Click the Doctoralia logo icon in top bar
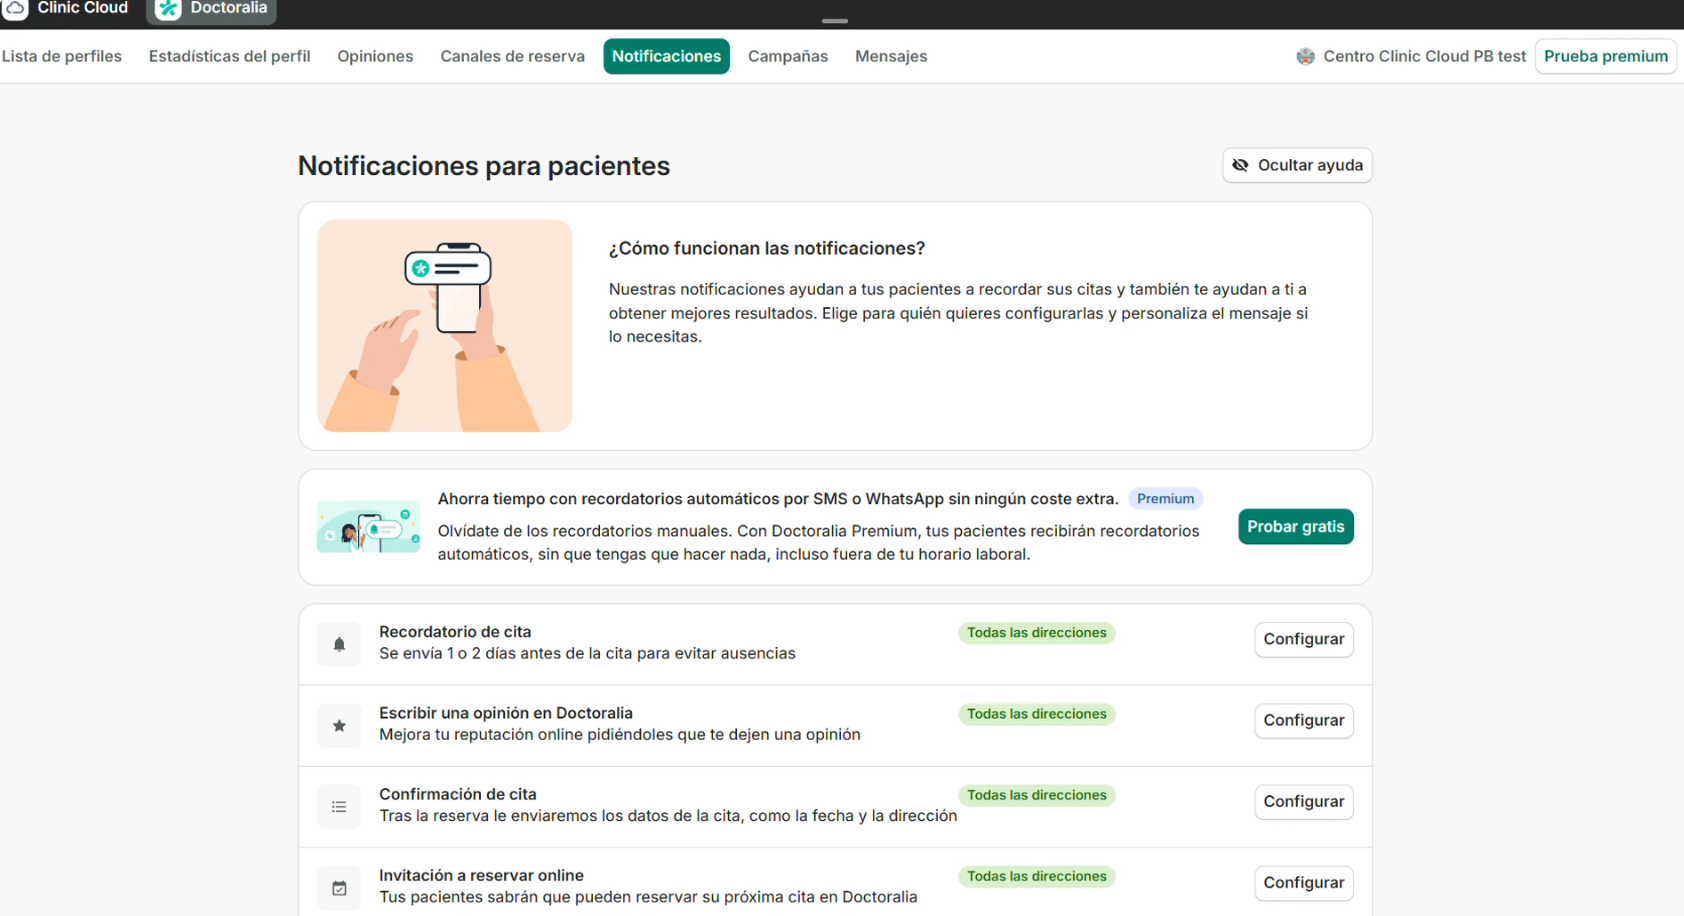Image resolution: width=1684 pixels, height=916 pixels. click(x=169, y=9)
